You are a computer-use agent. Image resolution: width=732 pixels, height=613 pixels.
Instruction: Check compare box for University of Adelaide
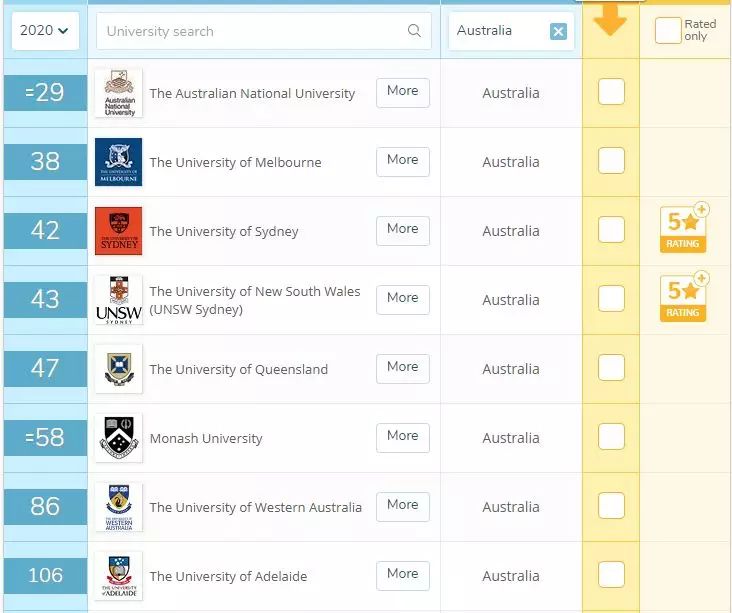click(x=611, y=574)
